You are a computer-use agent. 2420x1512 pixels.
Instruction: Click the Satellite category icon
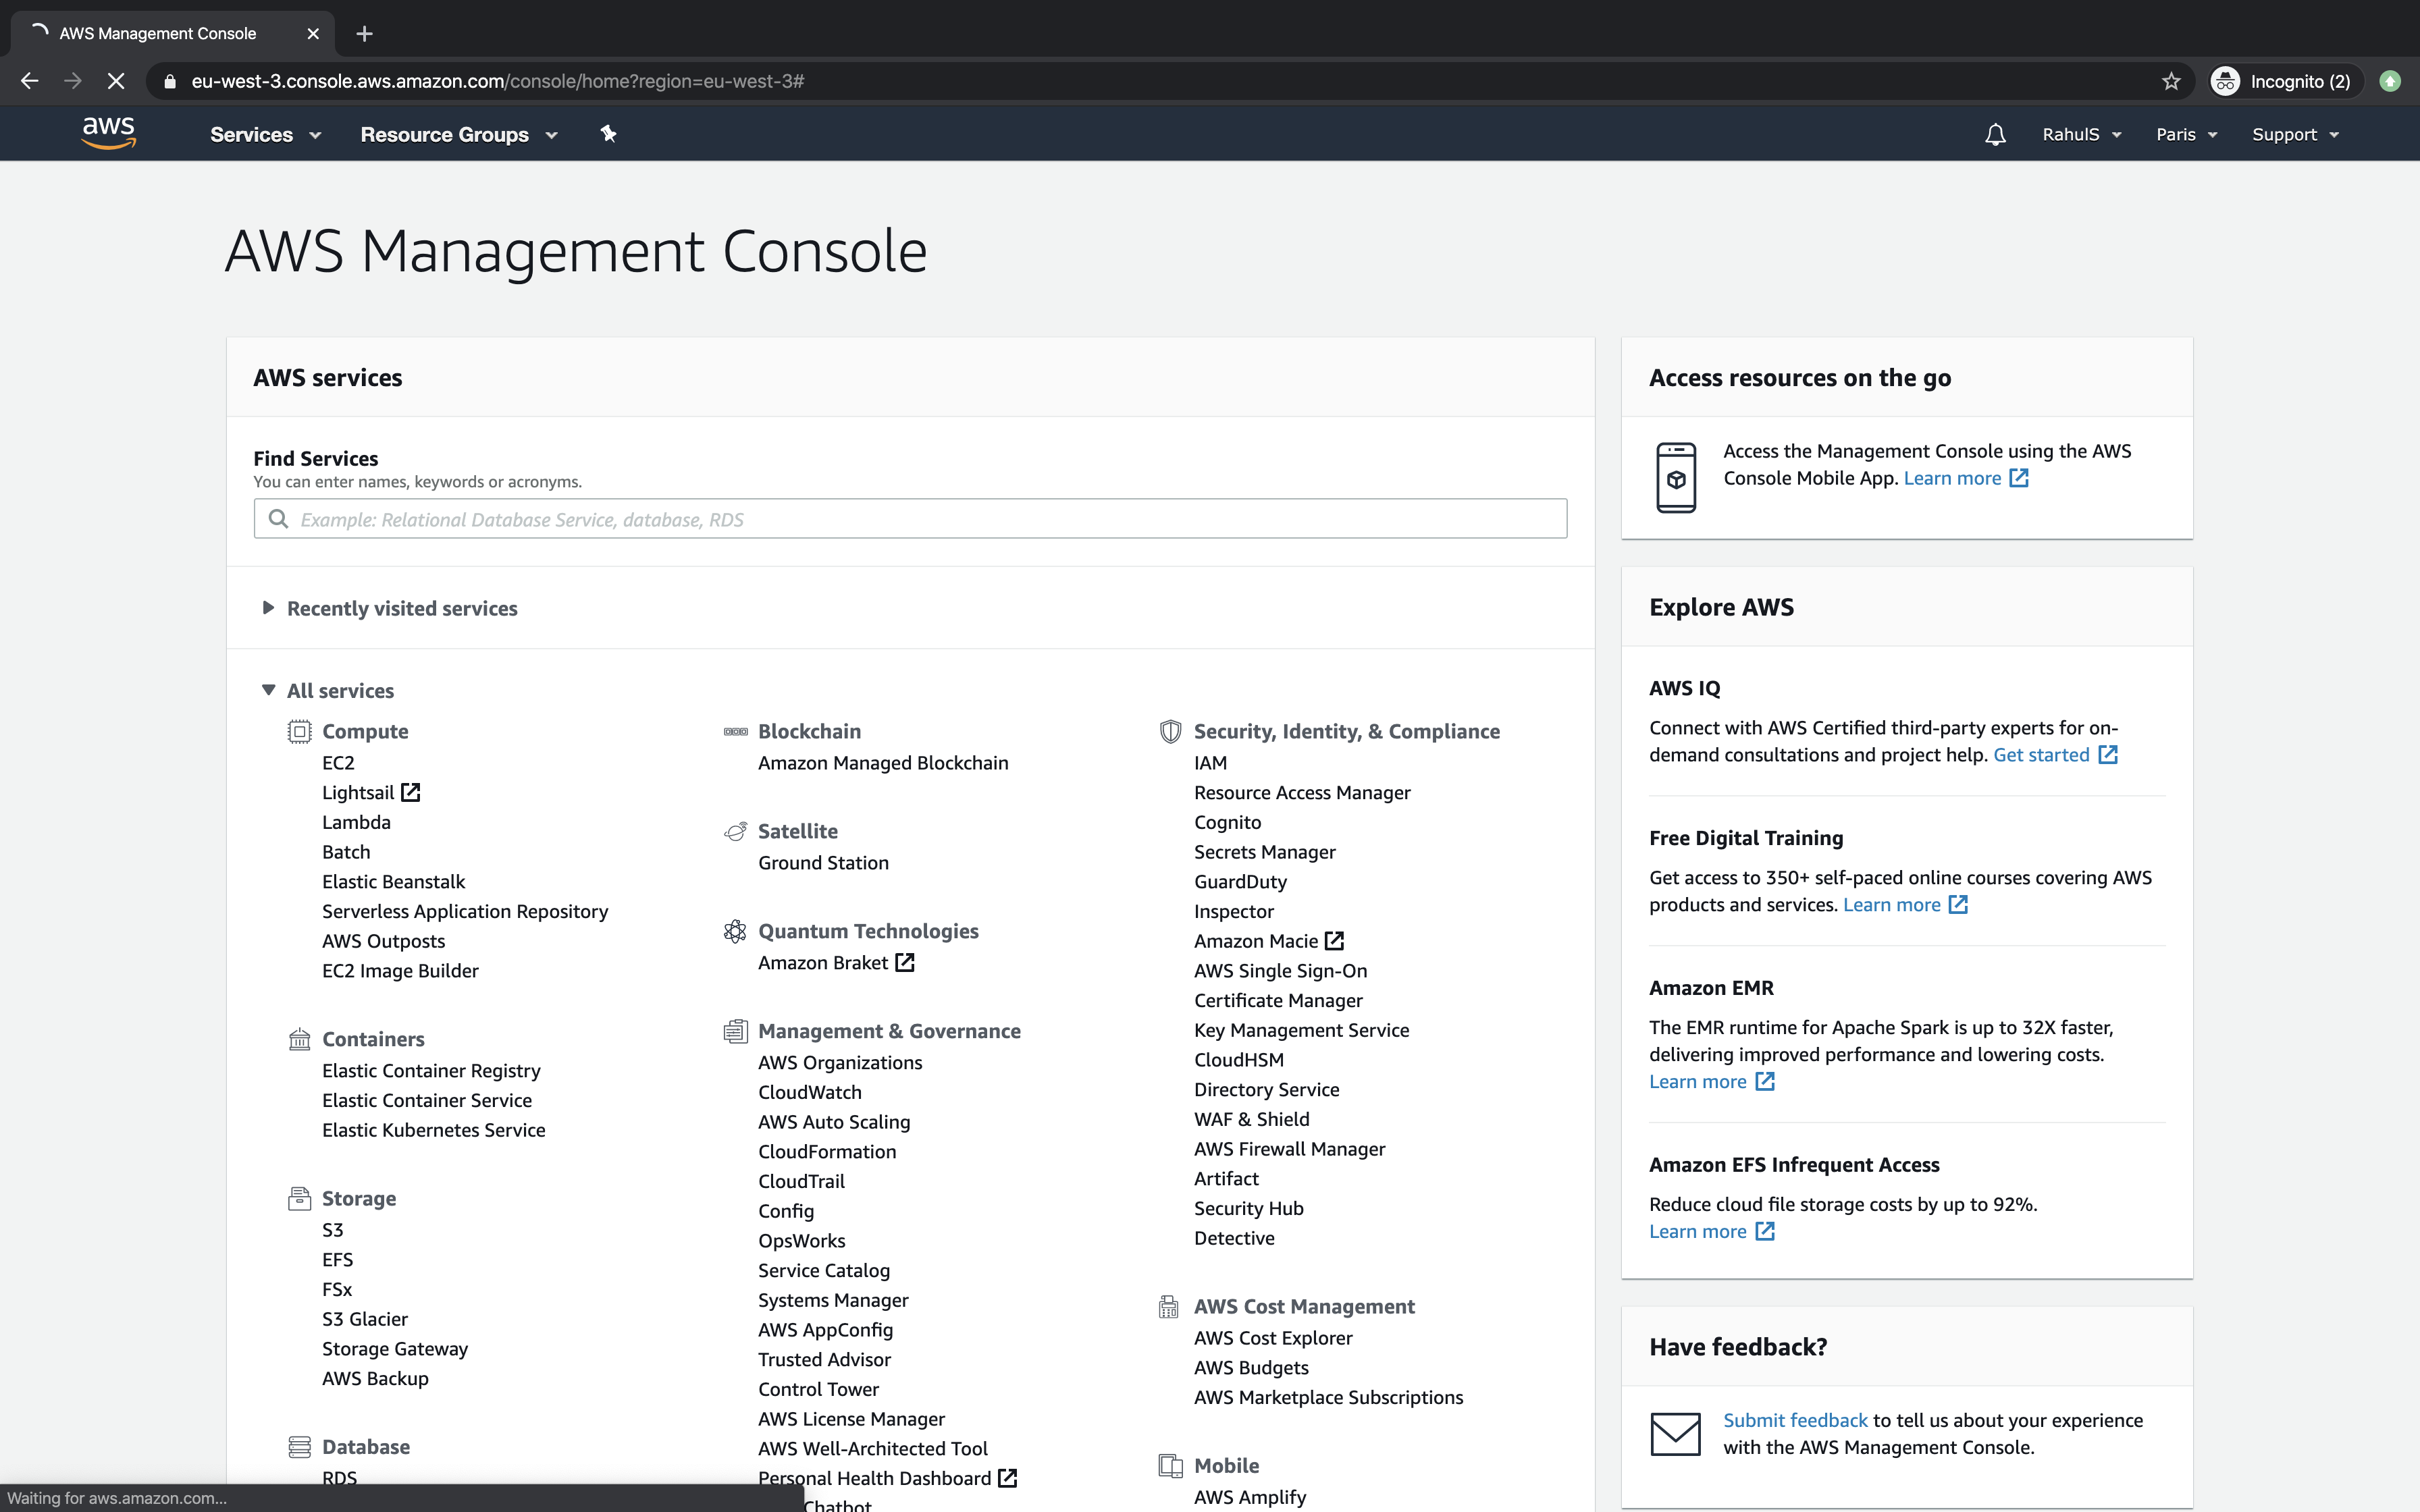coord(735,831)
